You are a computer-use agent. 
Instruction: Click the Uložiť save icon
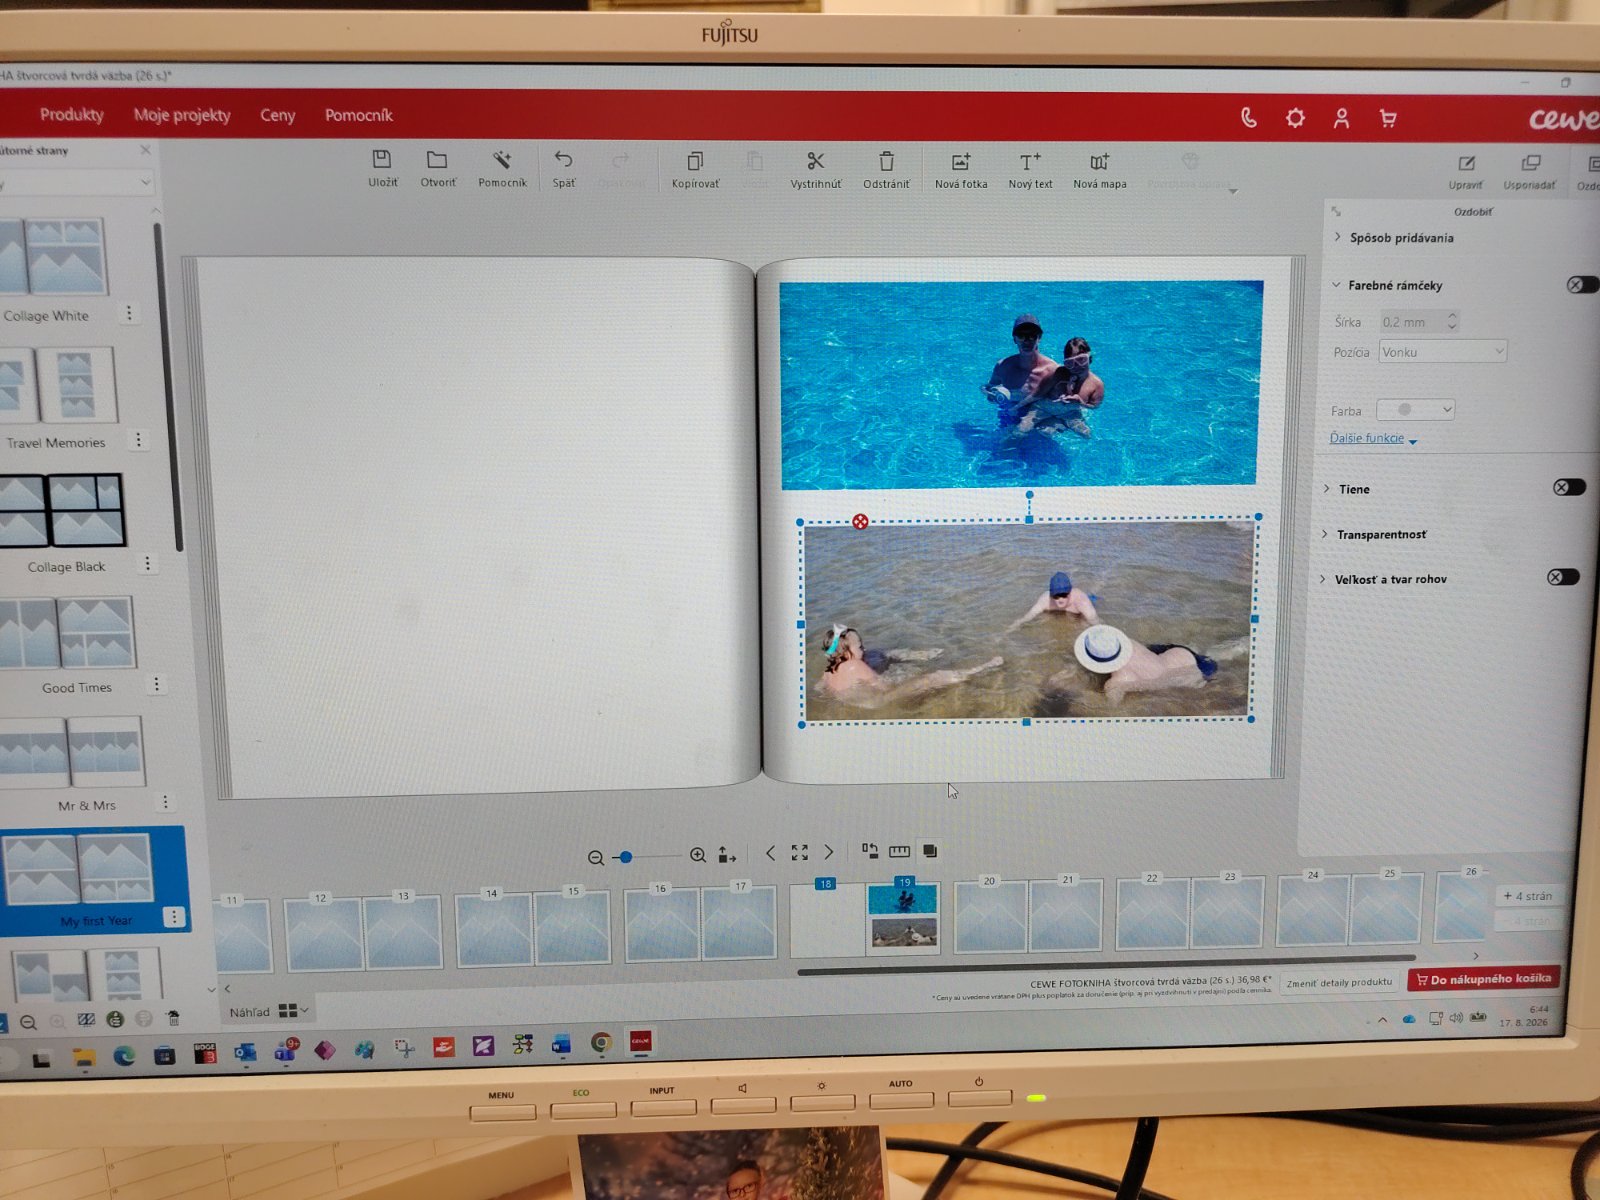[x=382, y=168]
